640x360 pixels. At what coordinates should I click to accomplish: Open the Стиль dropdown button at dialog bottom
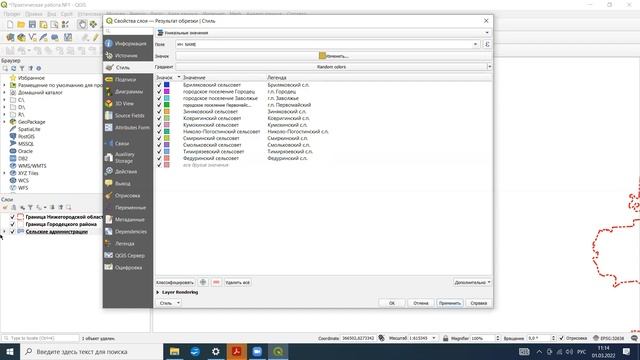click(x=169, y=303)
